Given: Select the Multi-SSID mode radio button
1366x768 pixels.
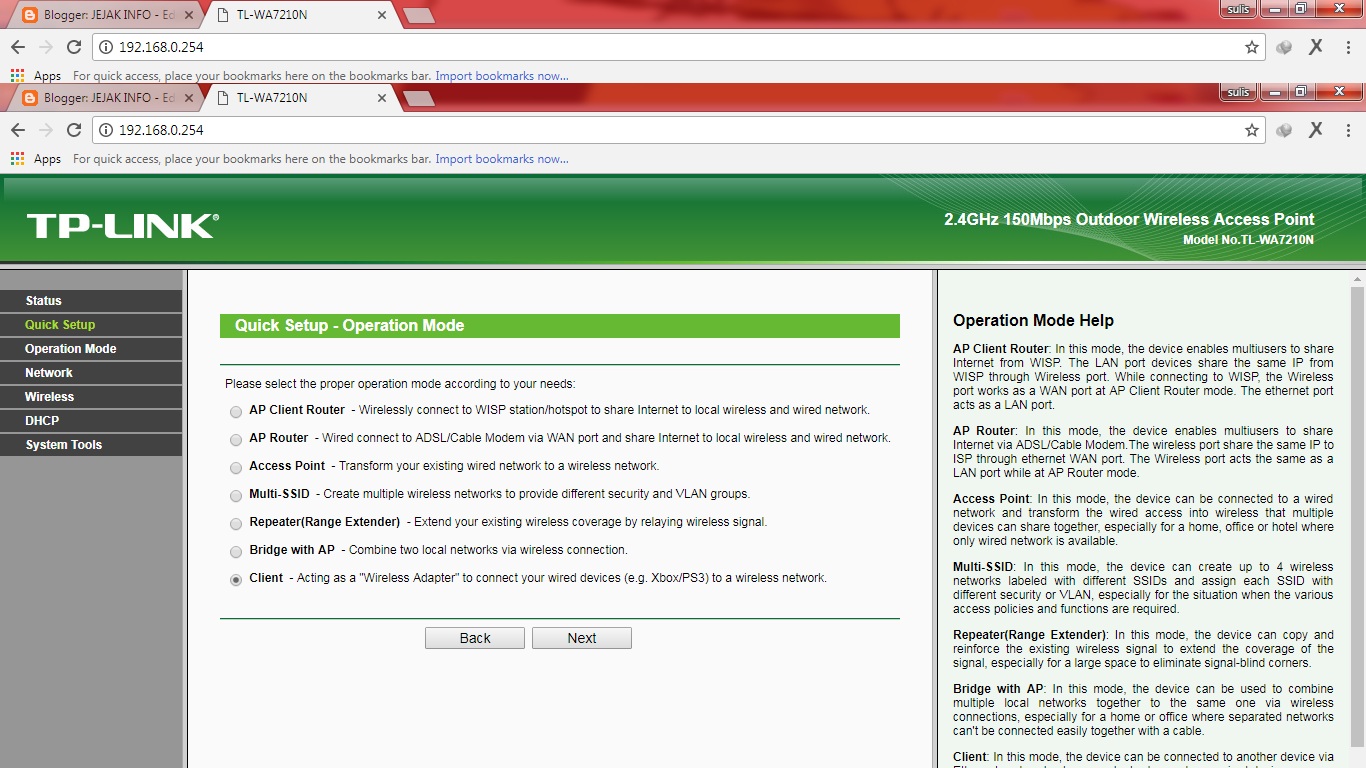Looking at the screenshot, I should click(236, 496).
